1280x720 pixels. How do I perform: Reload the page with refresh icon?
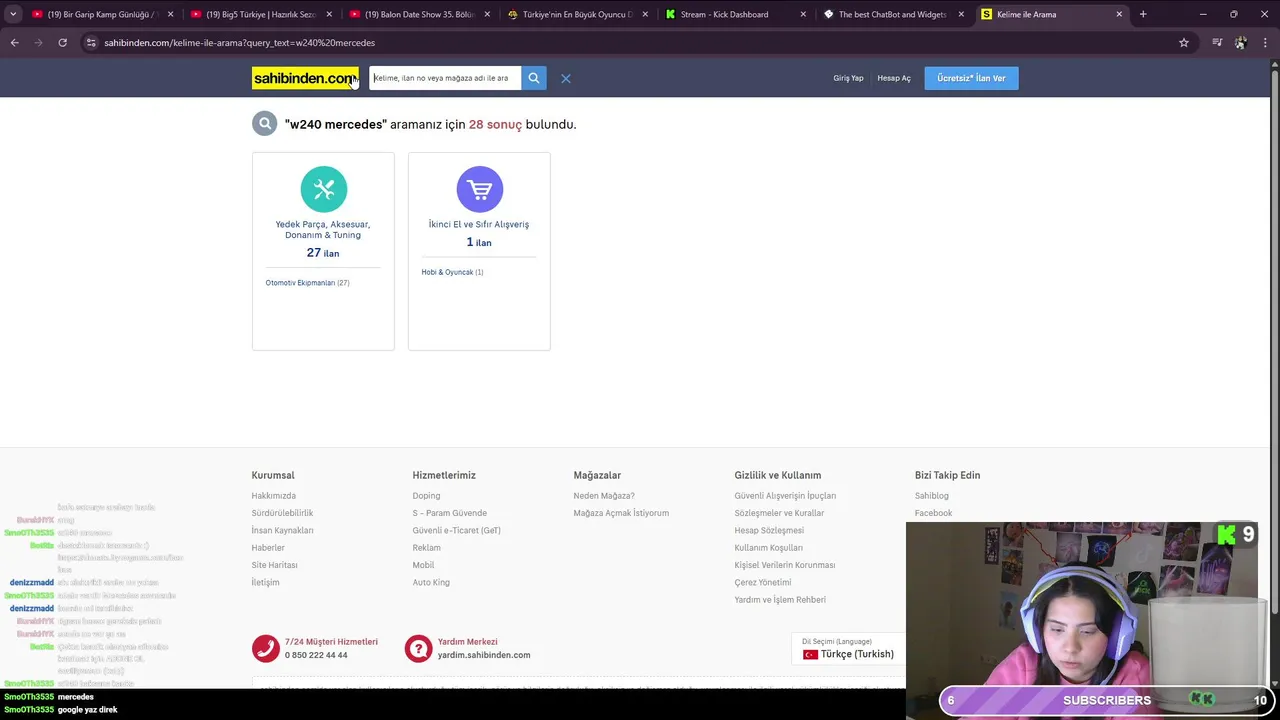[x=62, y=43]
